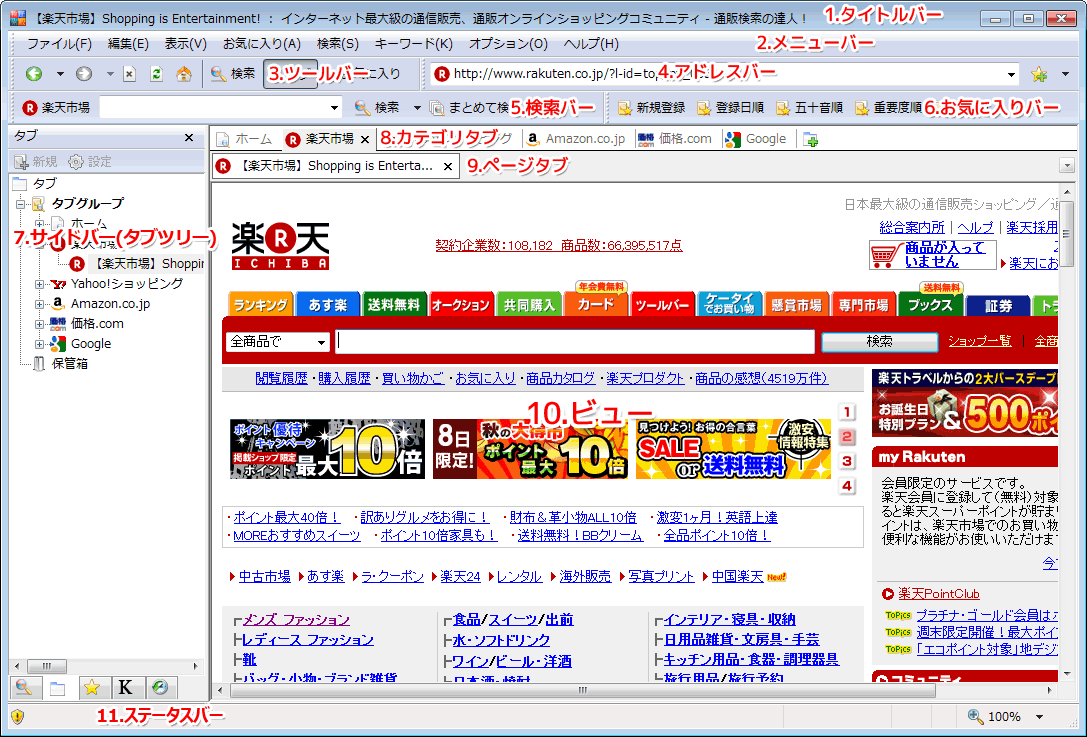Switch sidebar to the favorites star icon
The image size is (1087, 737).
coord(92,687)
